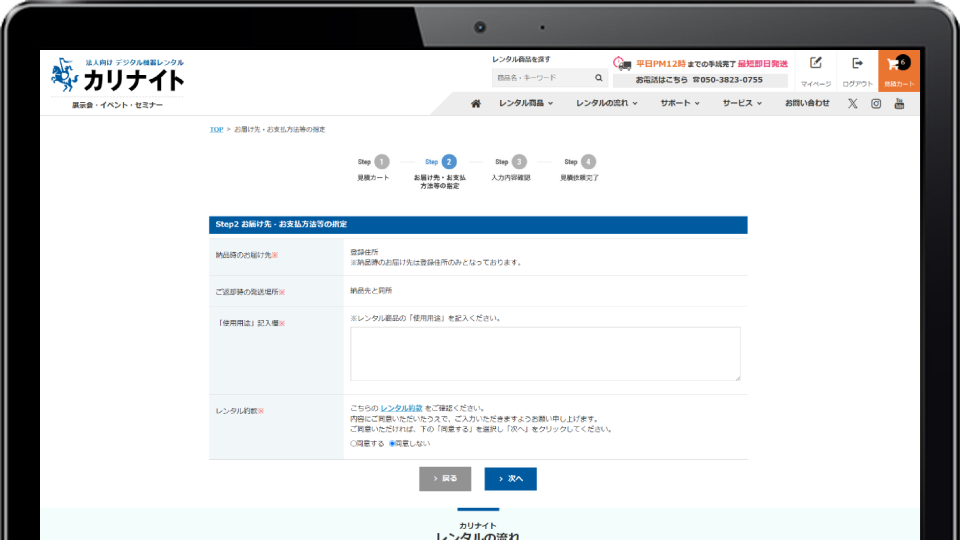Click the 戻る button

pyautogui.click(x=445, y=479)
